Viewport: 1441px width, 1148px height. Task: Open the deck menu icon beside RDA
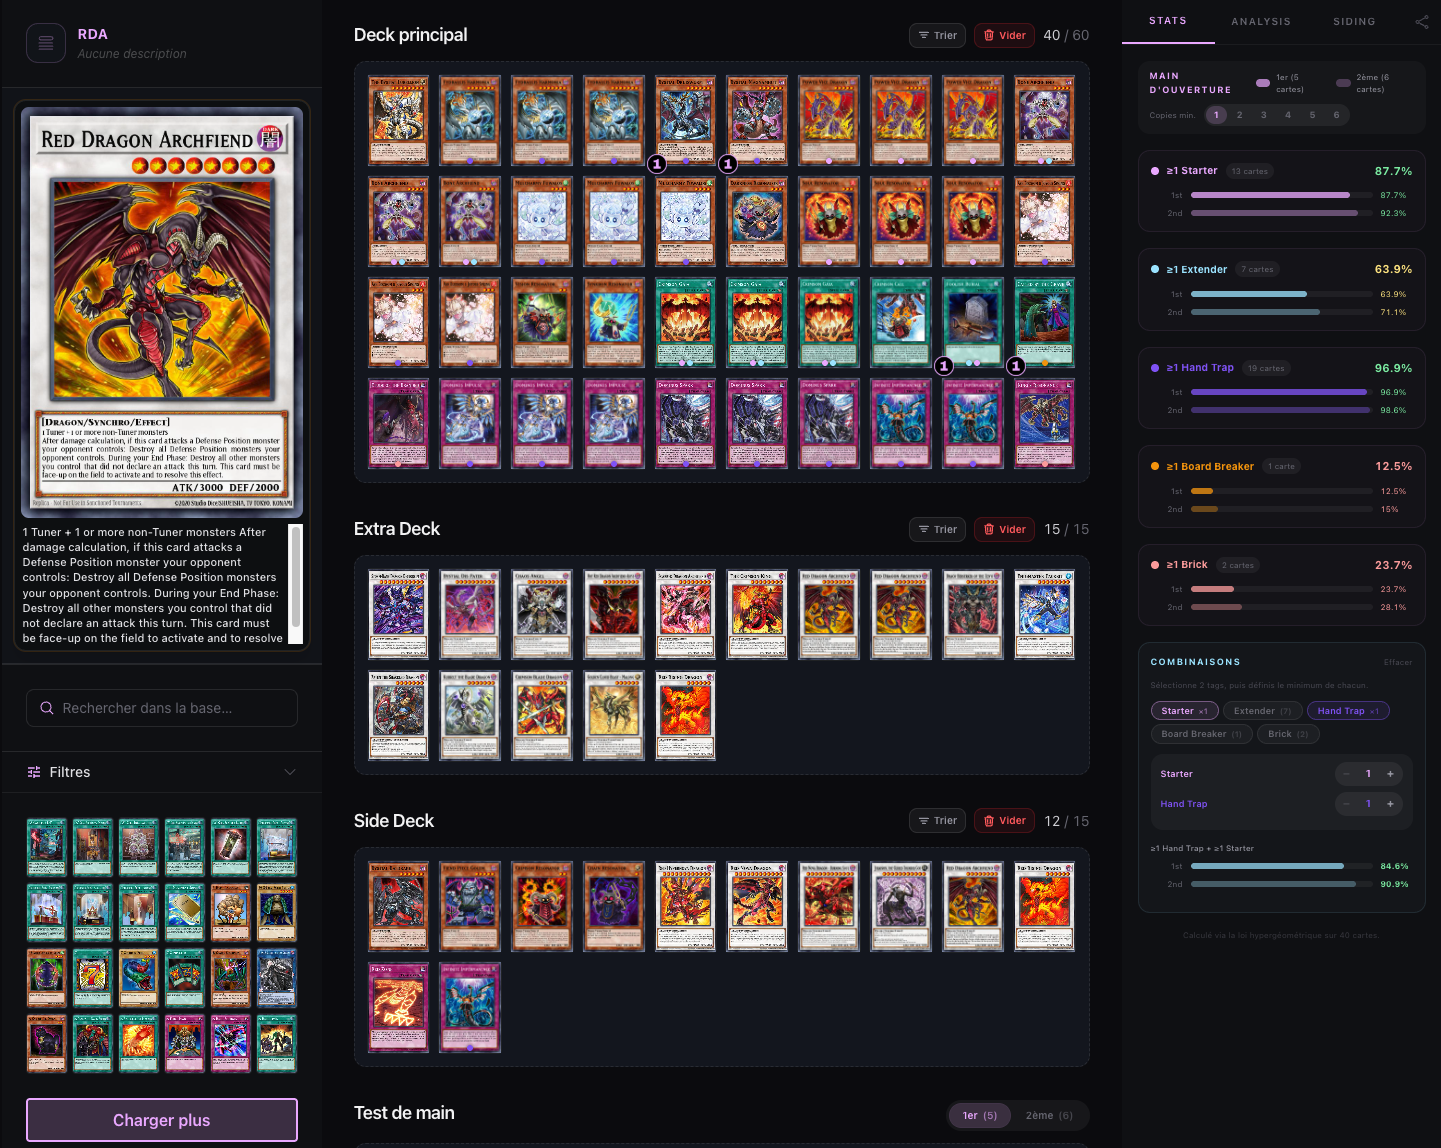pos(46,43)
